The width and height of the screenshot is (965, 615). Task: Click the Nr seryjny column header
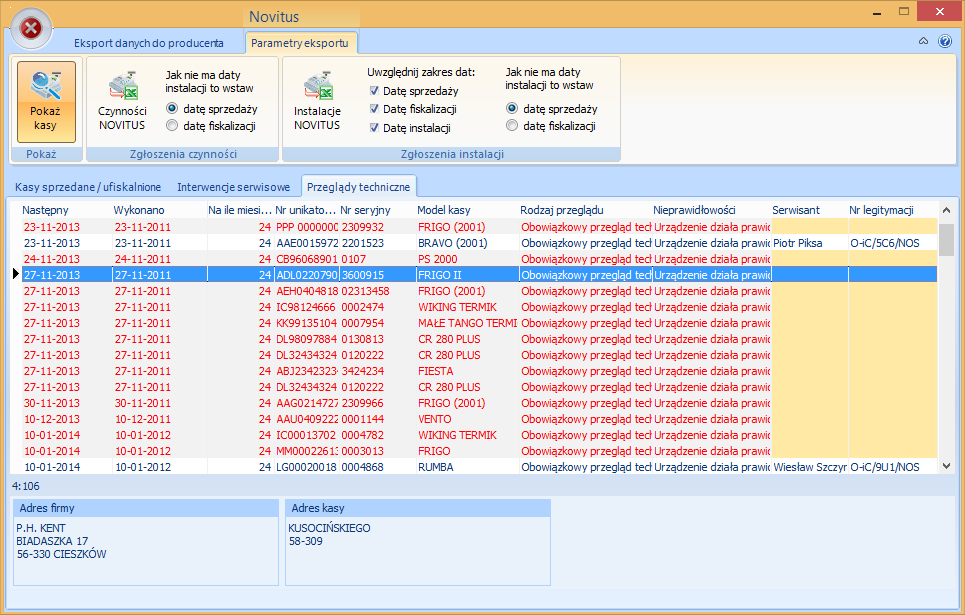[x=377, y=210]
